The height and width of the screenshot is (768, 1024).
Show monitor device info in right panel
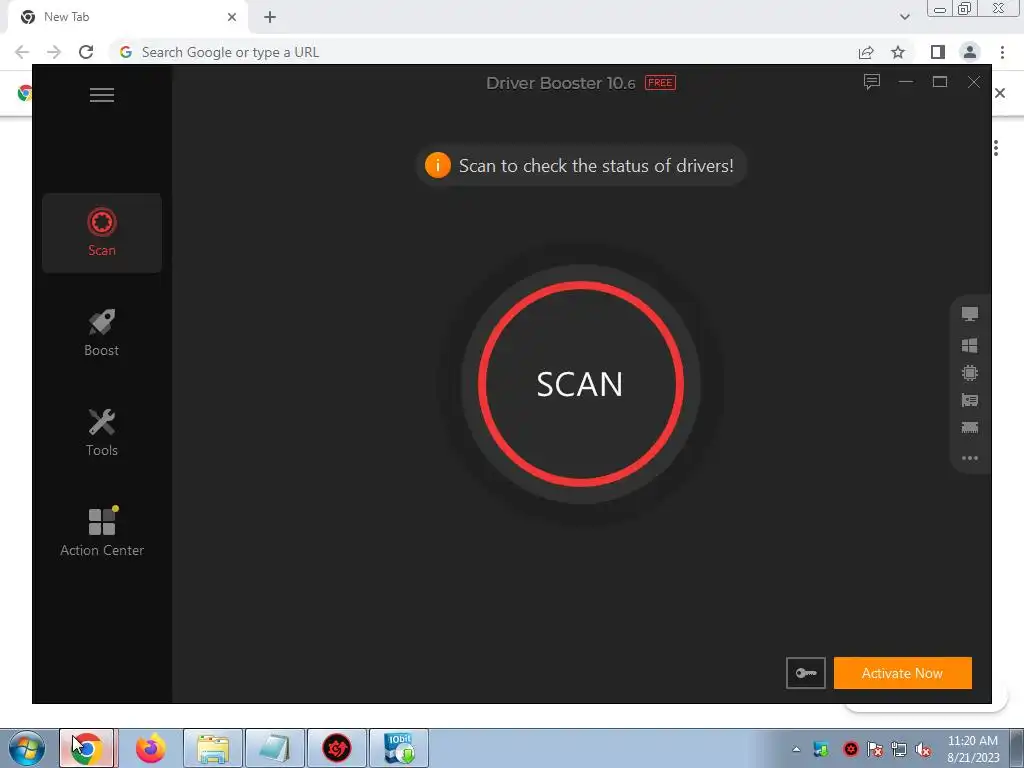point(970,314)
